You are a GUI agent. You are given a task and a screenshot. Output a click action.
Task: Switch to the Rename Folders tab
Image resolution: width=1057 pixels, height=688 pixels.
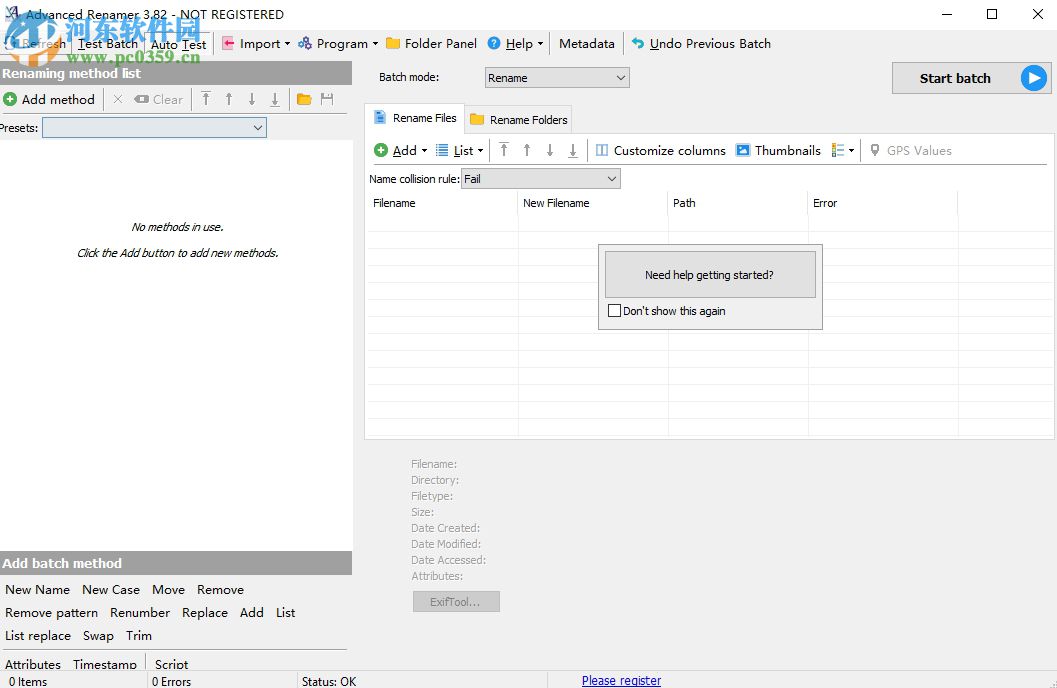point(519,119)
